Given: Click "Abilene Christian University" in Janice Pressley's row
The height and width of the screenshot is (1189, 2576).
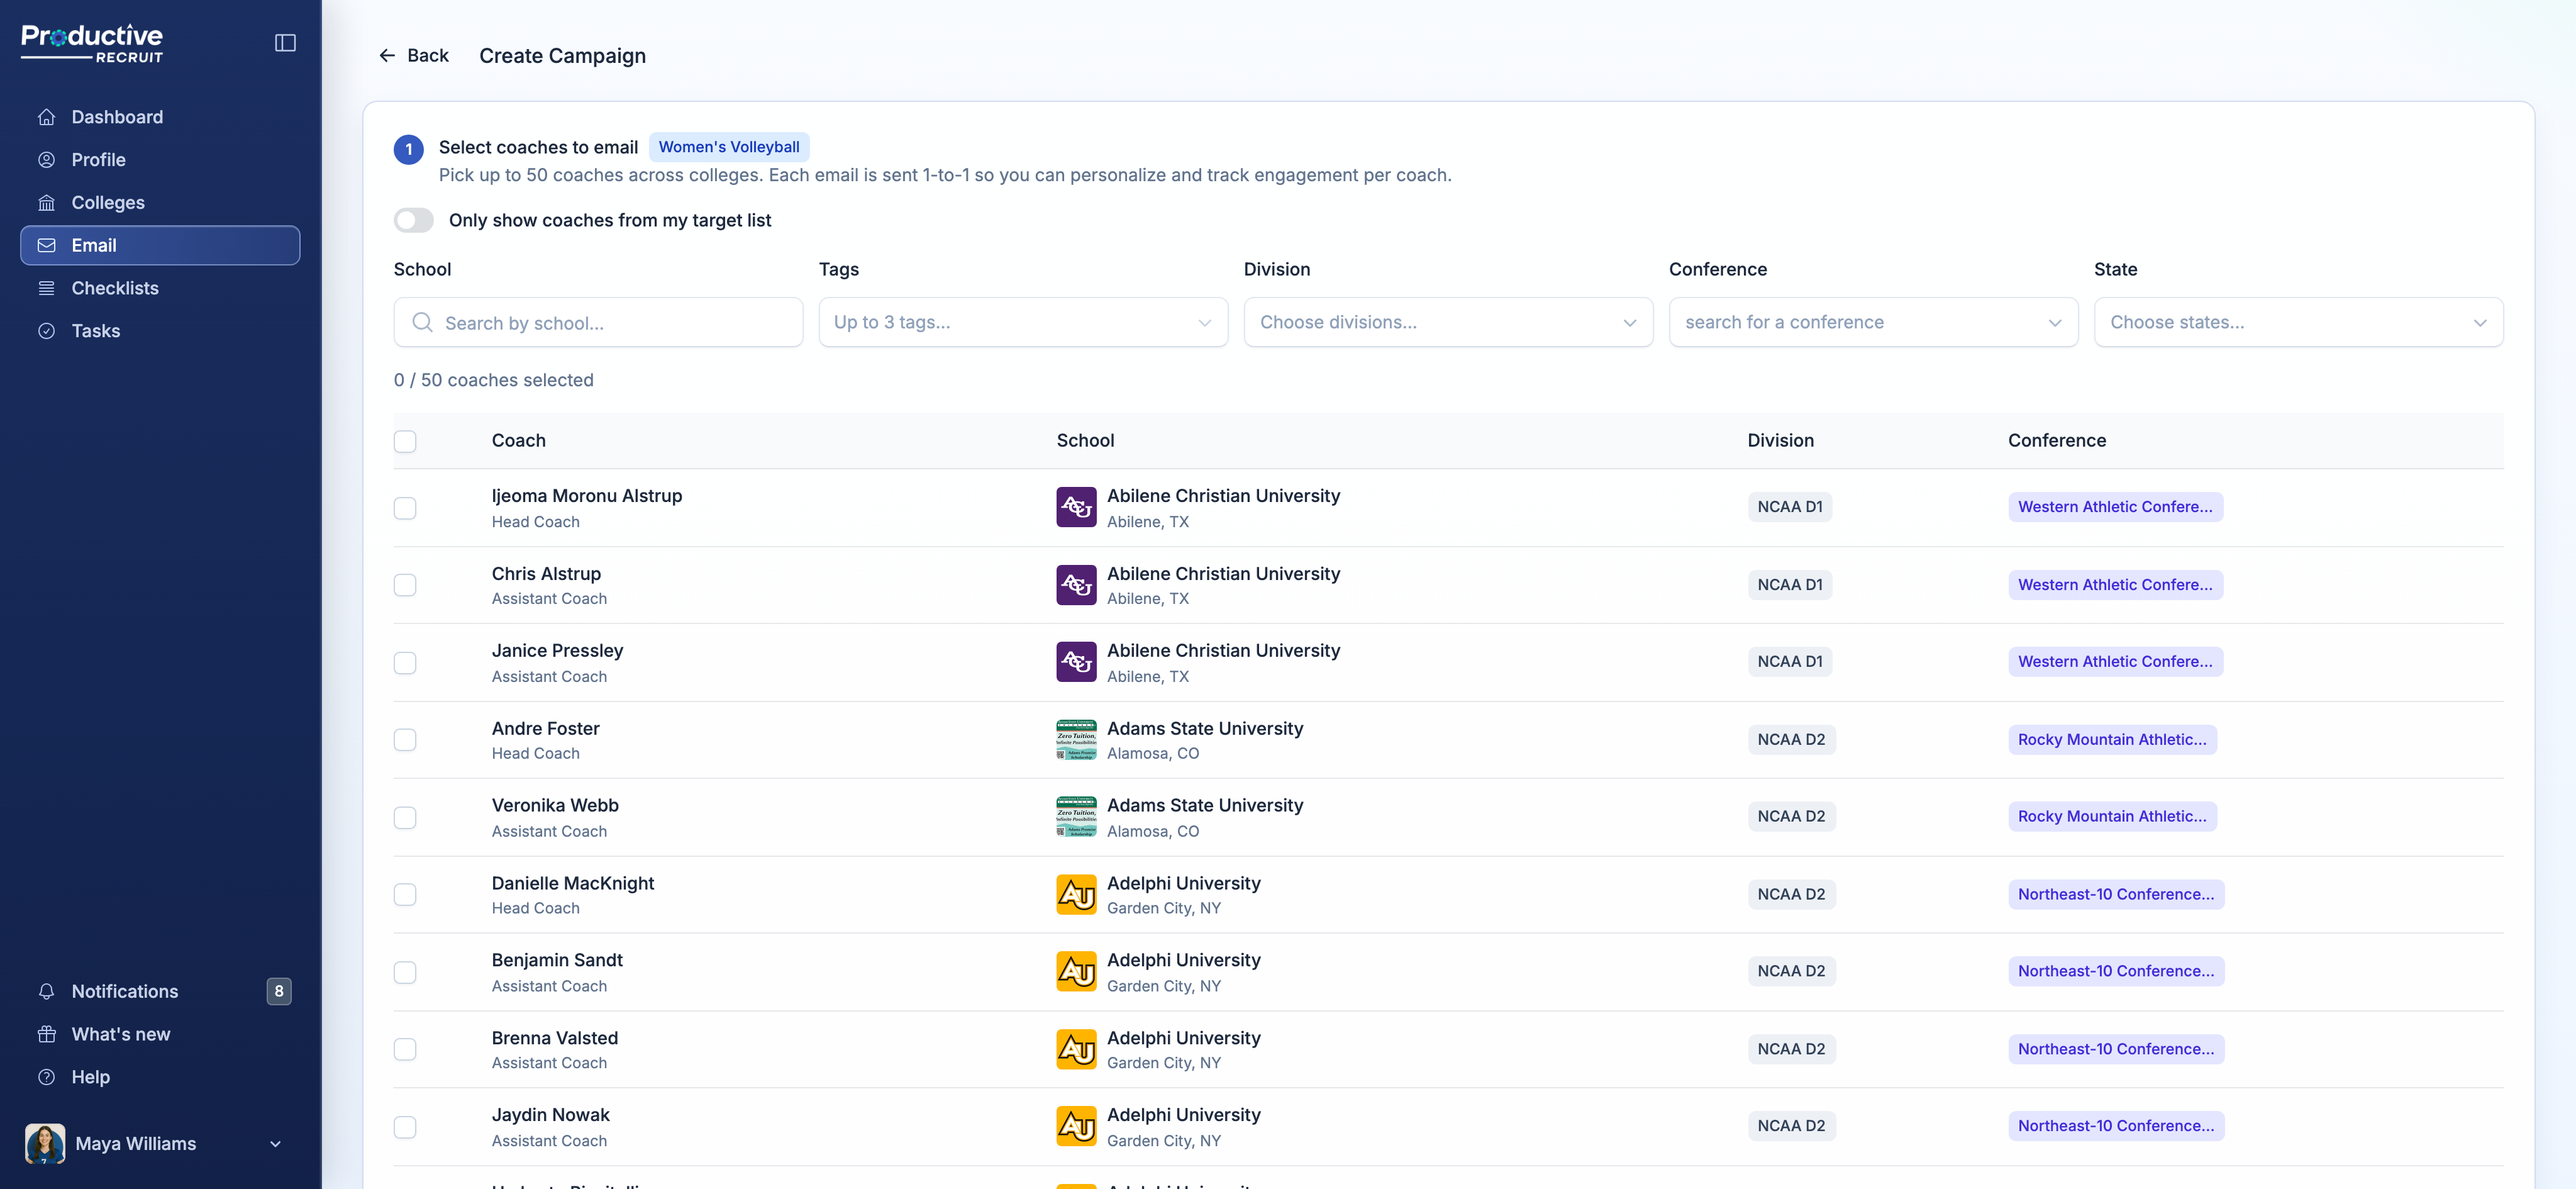Looking at the screenshot, I should (x=1223, y=651).
